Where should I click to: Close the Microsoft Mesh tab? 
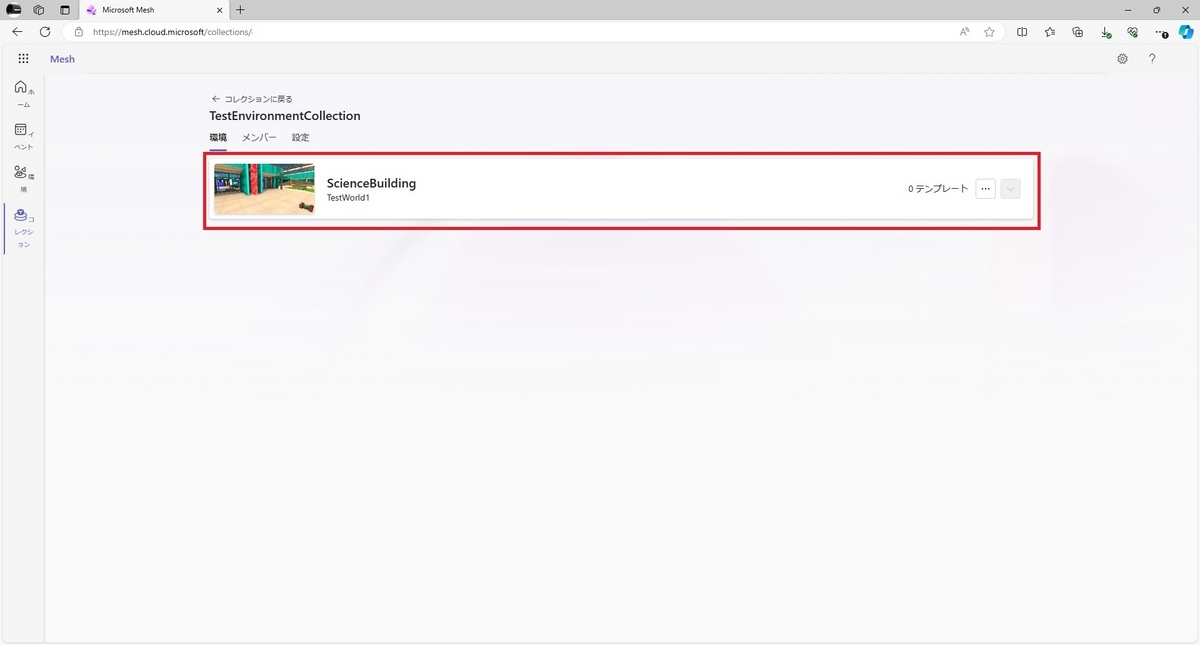[219, 9]
